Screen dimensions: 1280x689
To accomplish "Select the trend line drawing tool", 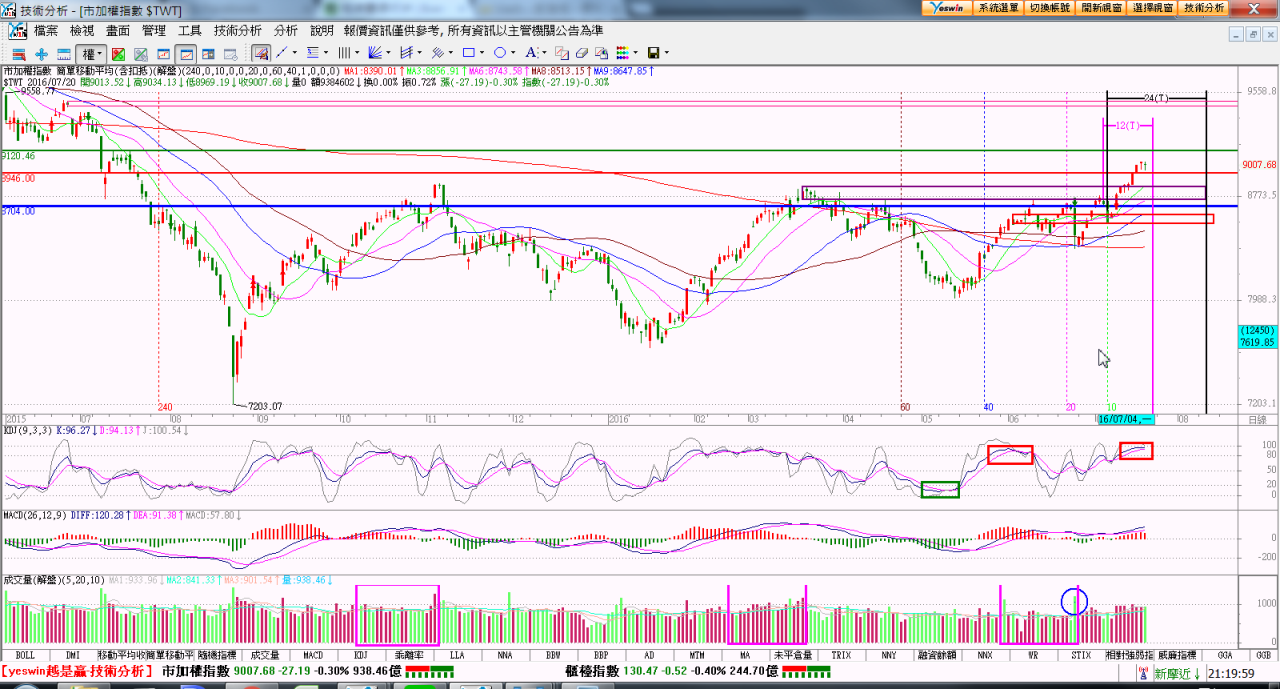I will coord(282,53).
